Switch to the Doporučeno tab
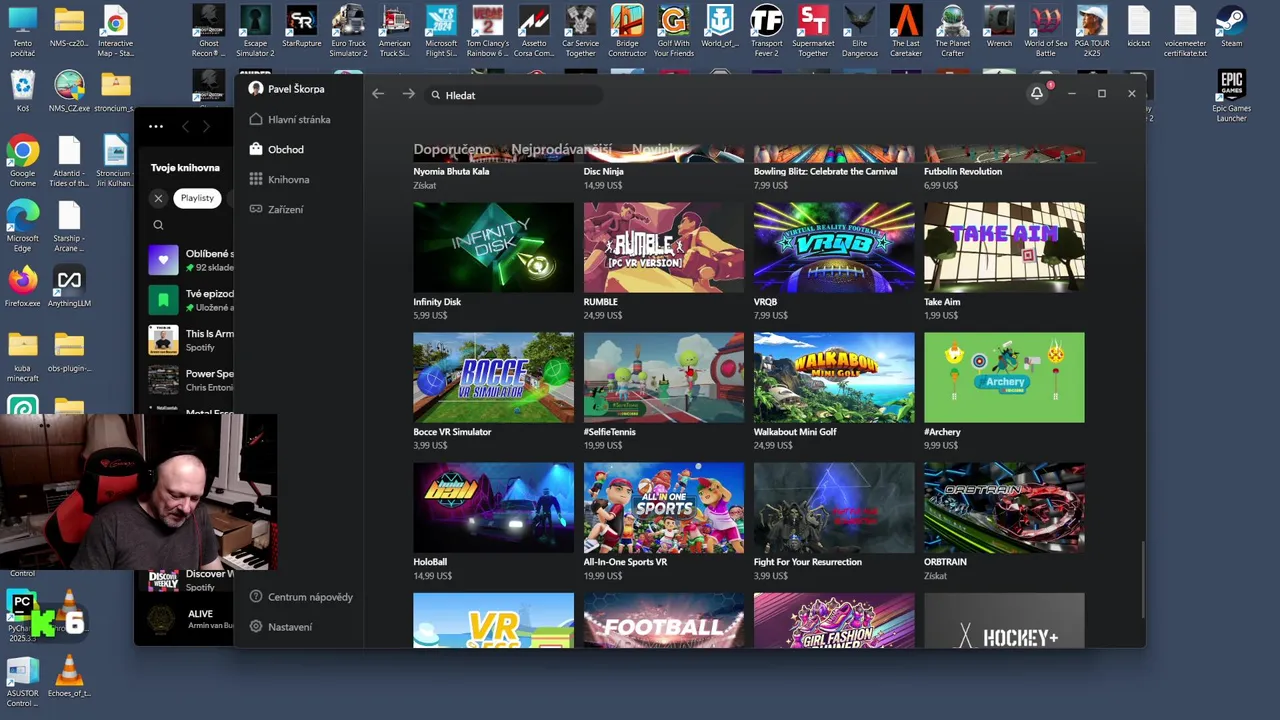The height and width of the screenshot is (720, 1280). pyautogui.click(x=452, y=149)
